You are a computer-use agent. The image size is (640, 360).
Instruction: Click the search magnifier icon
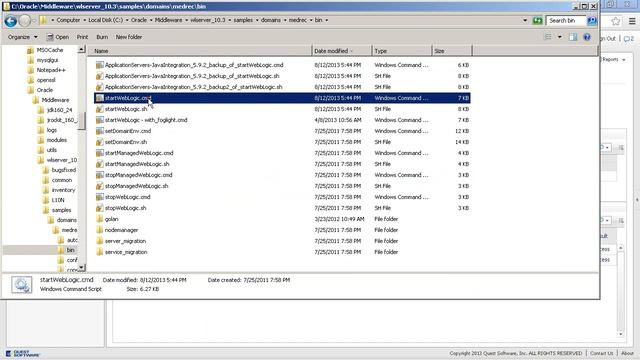pos(592,20)
